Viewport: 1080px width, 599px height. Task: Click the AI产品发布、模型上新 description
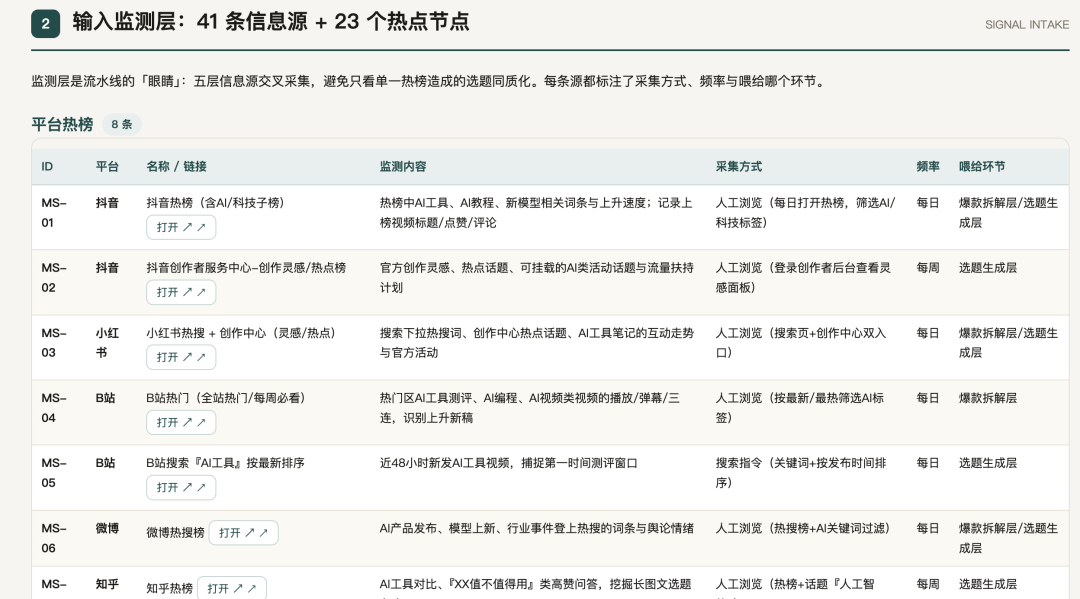tap(537, 528)
